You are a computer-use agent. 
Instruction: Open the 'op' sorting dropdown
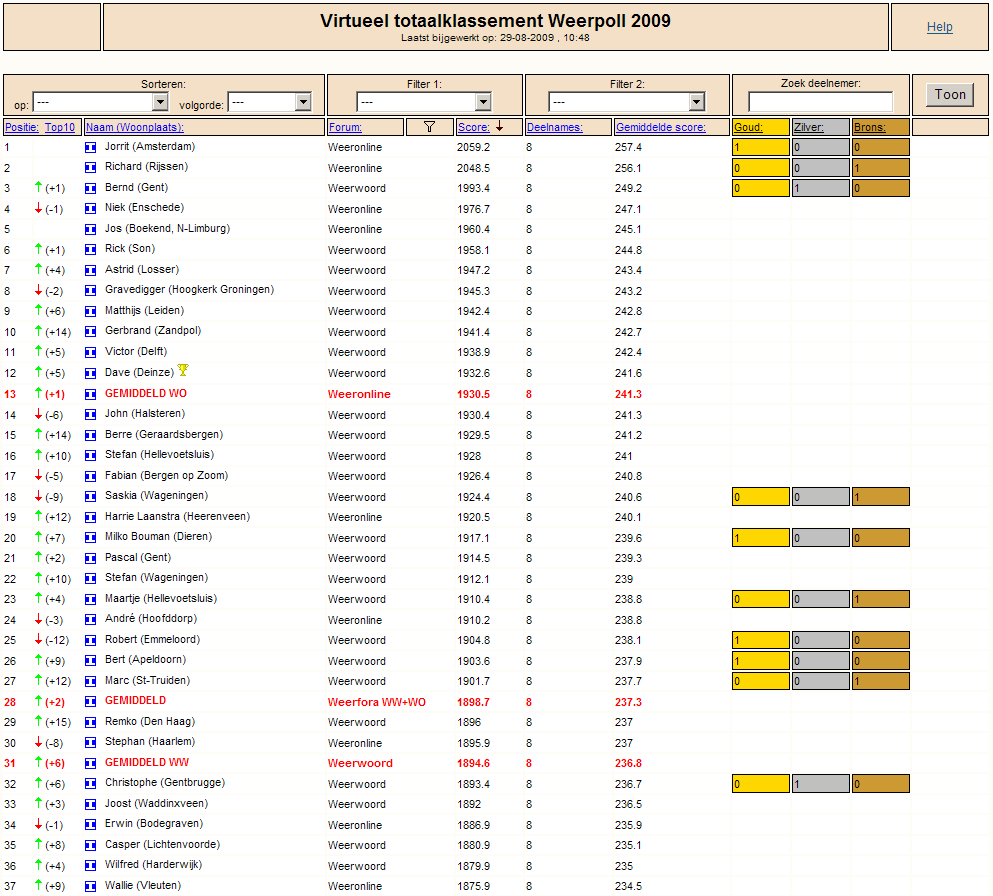(100, 102)
